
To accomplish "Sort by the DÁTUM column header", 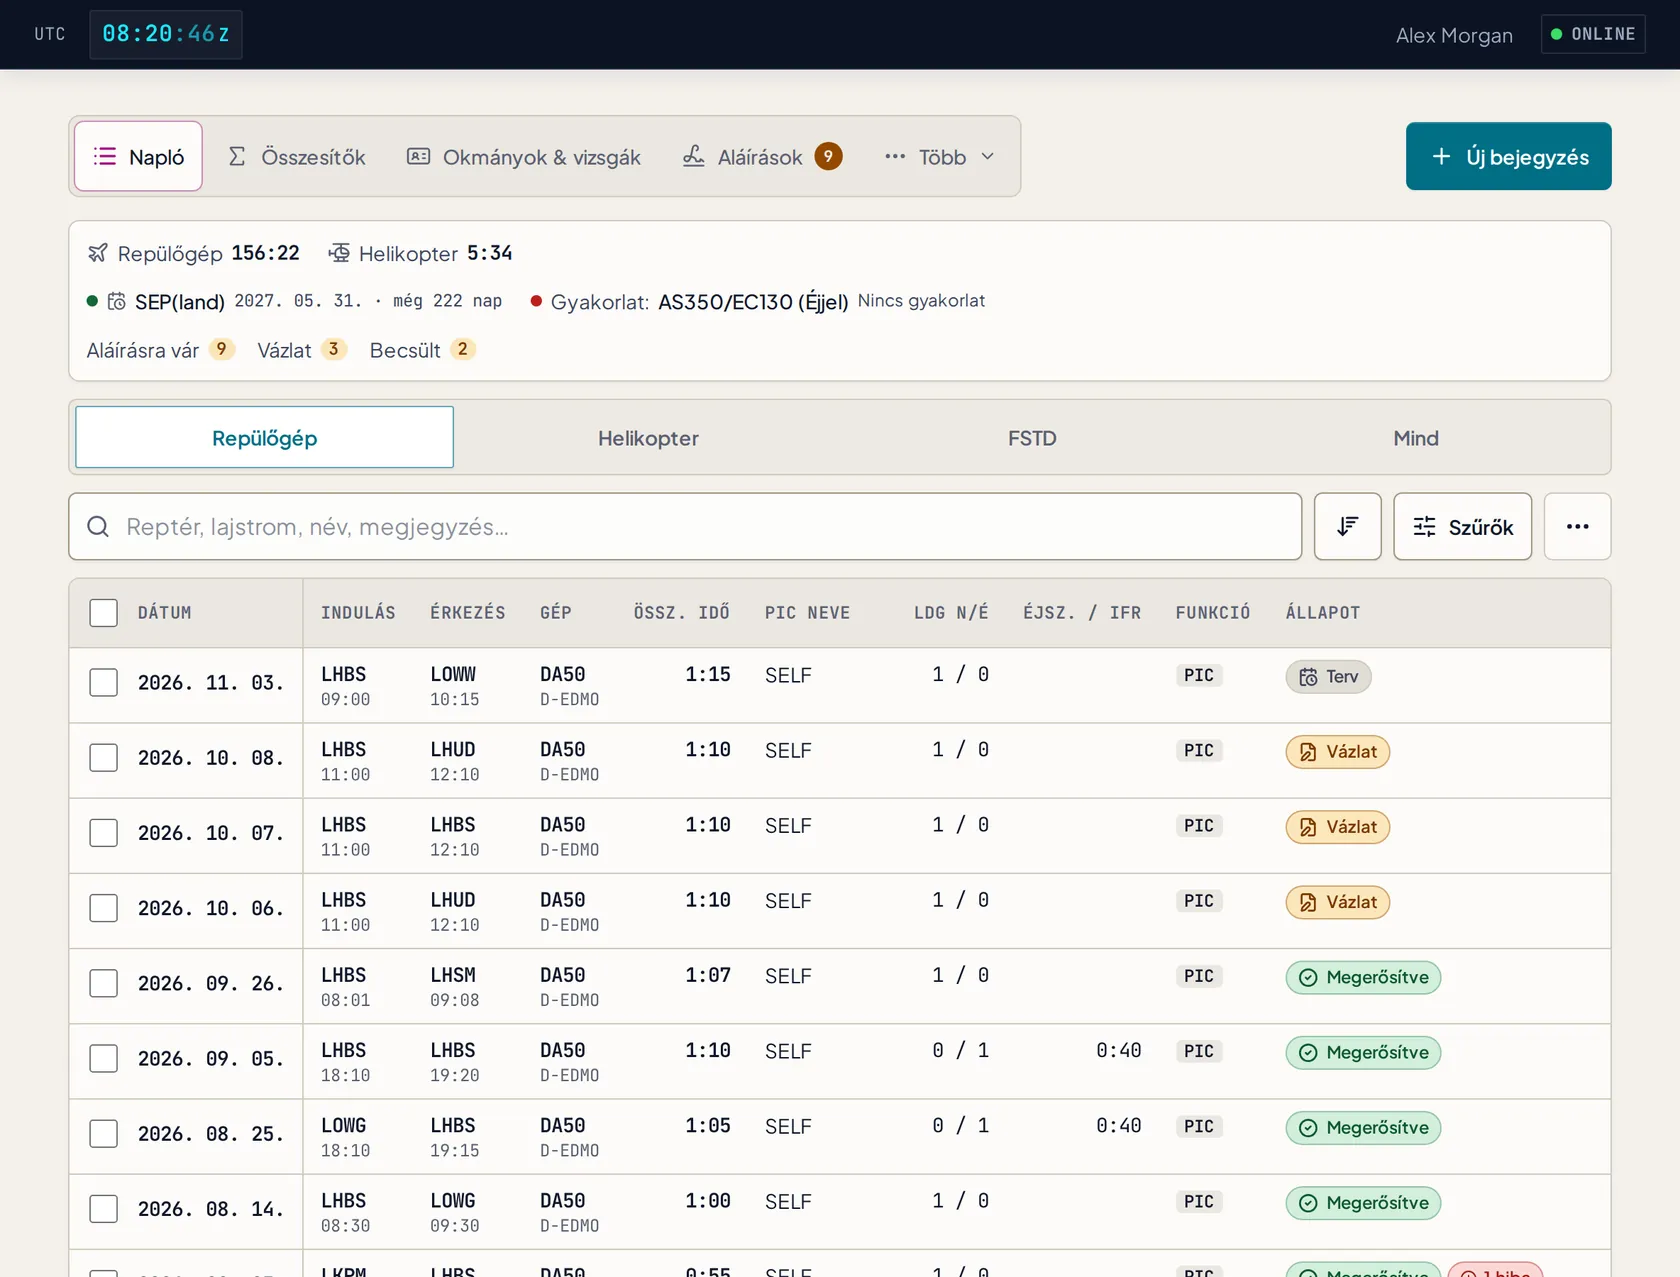I will [x=165, y=613].
